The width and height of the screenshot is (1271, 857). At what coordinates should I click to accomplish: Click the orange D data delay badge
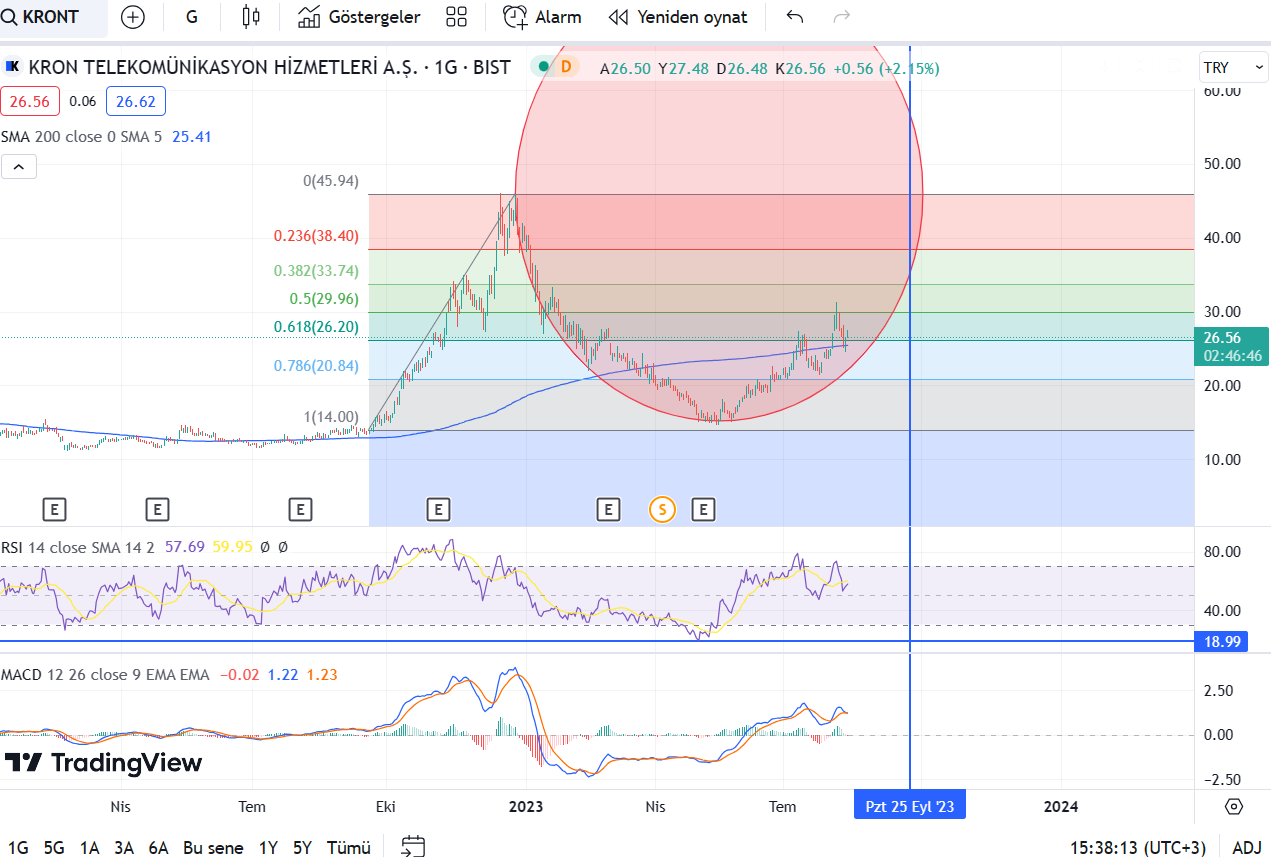pyautogui.click(x=566, y=67)
